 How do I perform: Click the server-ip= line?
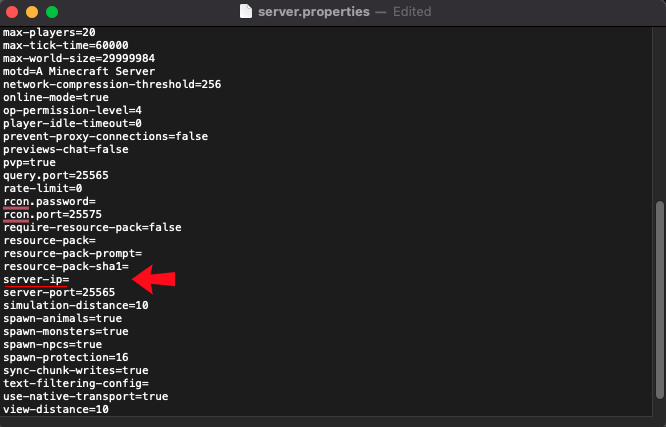tap(36, 279)
